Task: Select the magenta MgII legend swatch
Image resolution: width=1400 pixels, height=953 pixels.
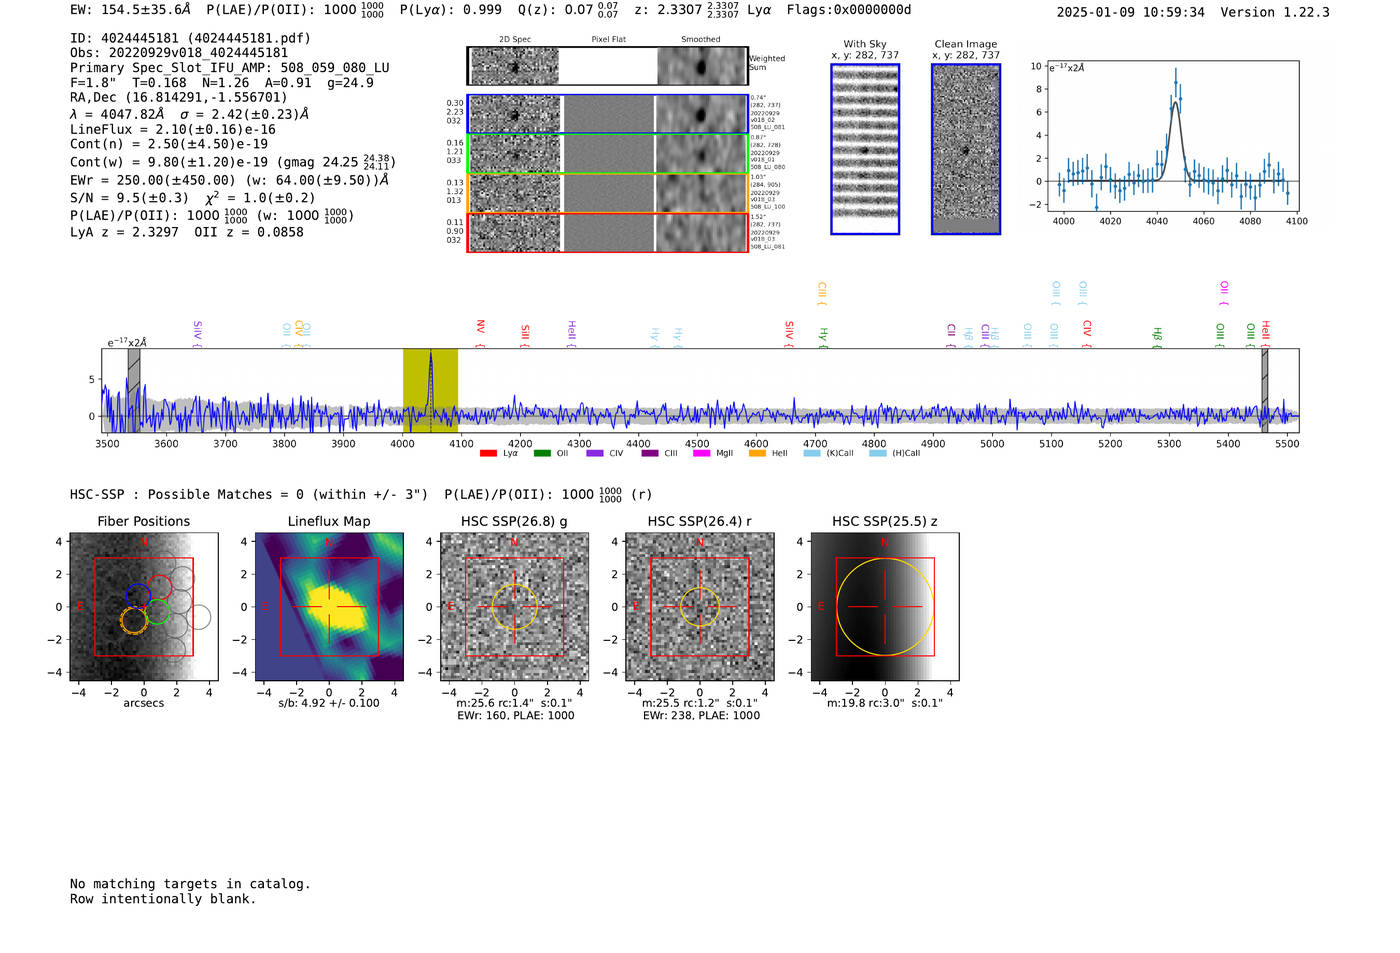Action: coord(701,453)
